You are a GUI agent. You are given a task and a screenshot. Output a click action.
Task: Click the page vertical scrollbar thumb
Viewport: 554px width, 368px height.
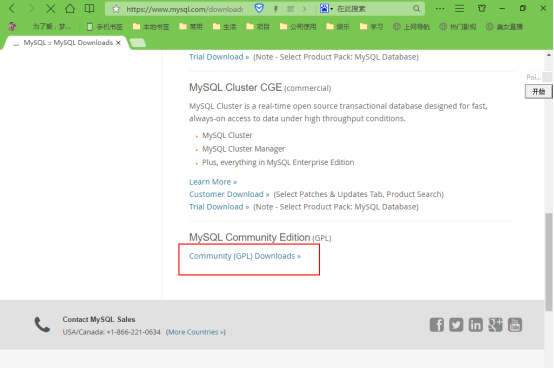[x=549, y=262]
